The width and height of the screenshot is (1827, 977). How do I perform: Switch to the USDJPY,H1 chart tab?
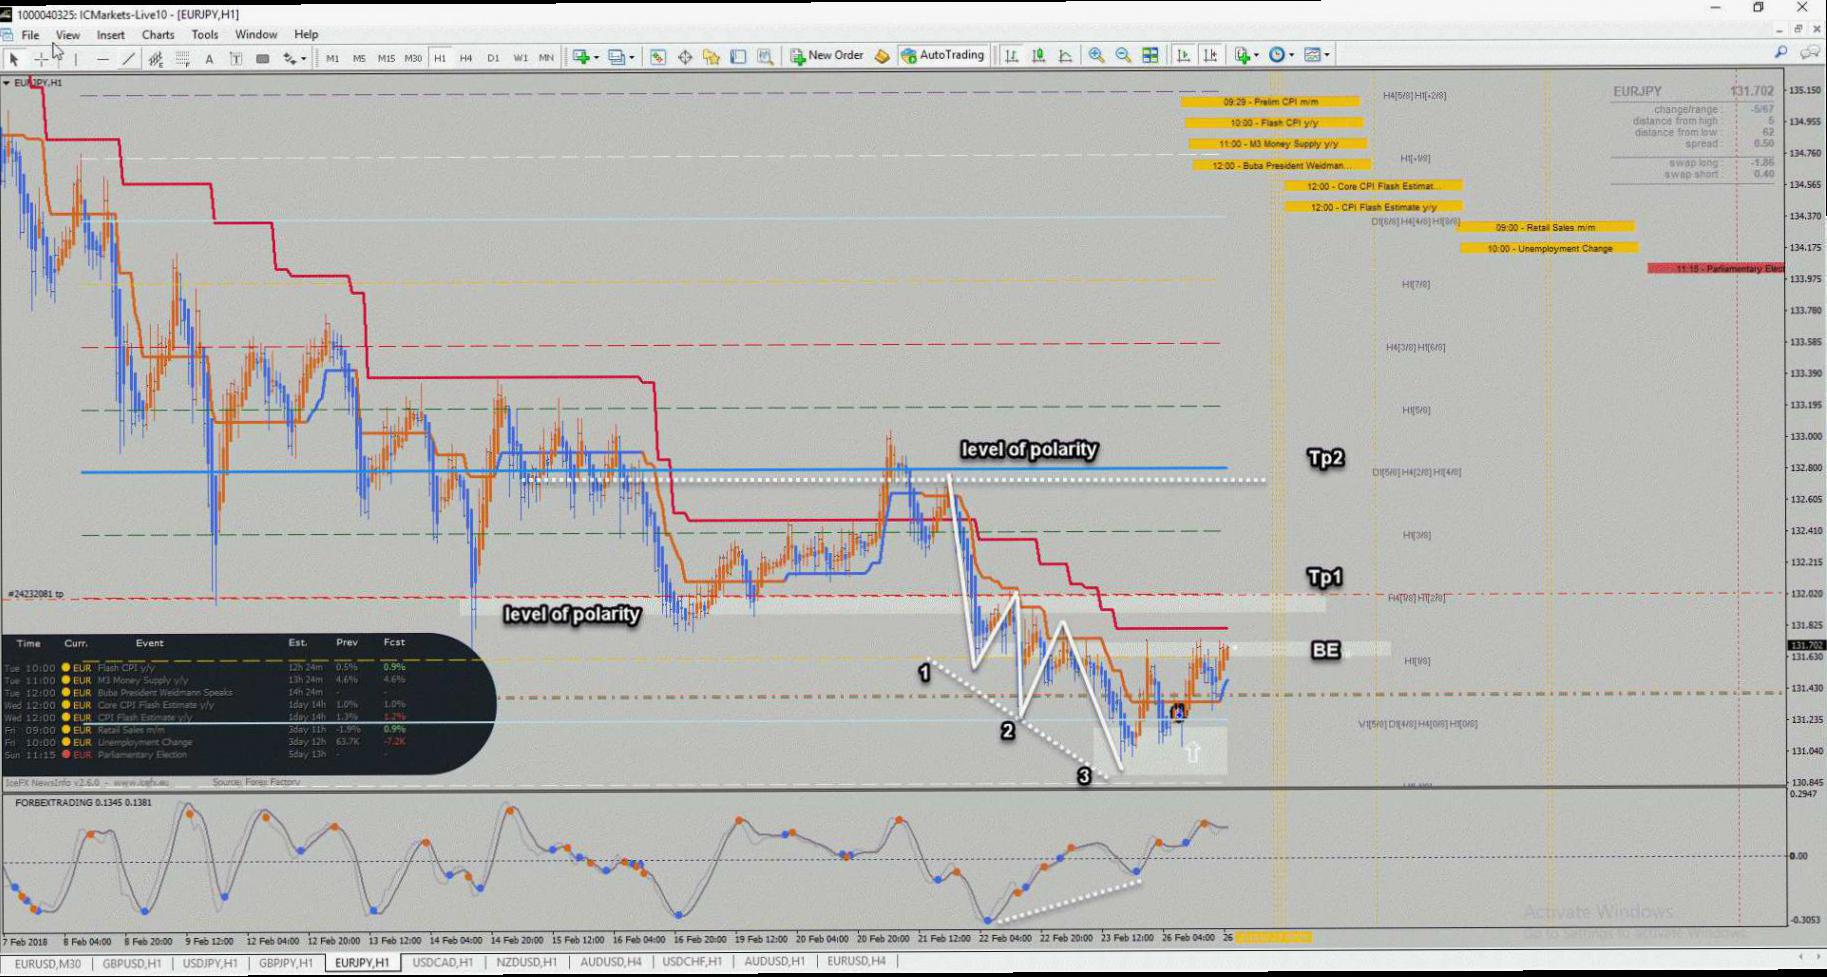210,963
